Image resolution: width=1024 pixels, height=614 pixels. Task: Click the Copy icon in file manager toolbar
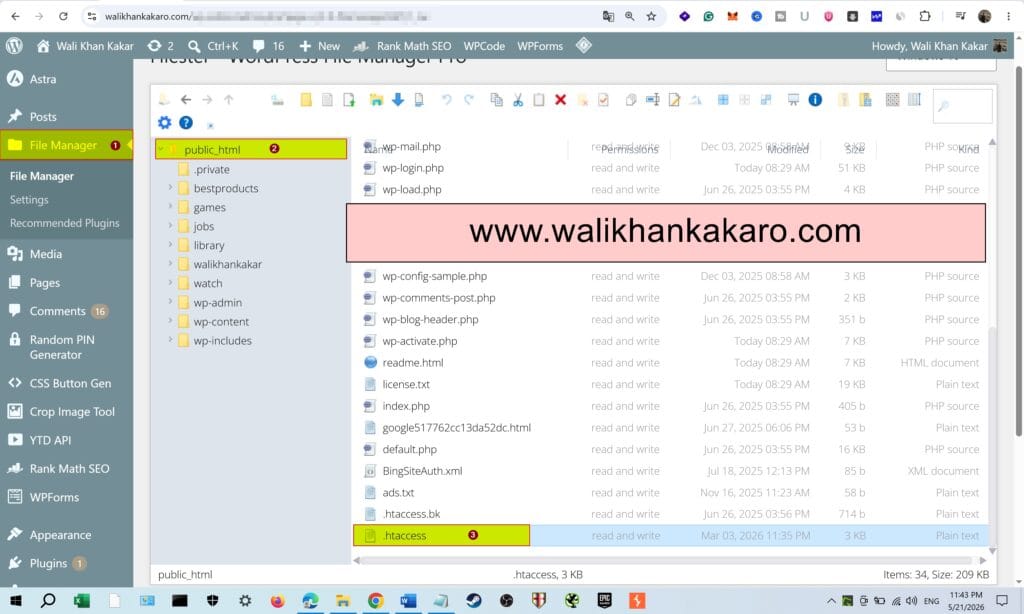[x=496, y=99]
